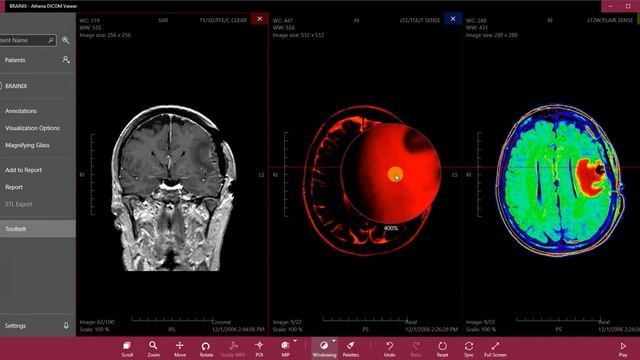Click the 'WW: 555' value
The image size is (640, 360).
pos(90,28)
